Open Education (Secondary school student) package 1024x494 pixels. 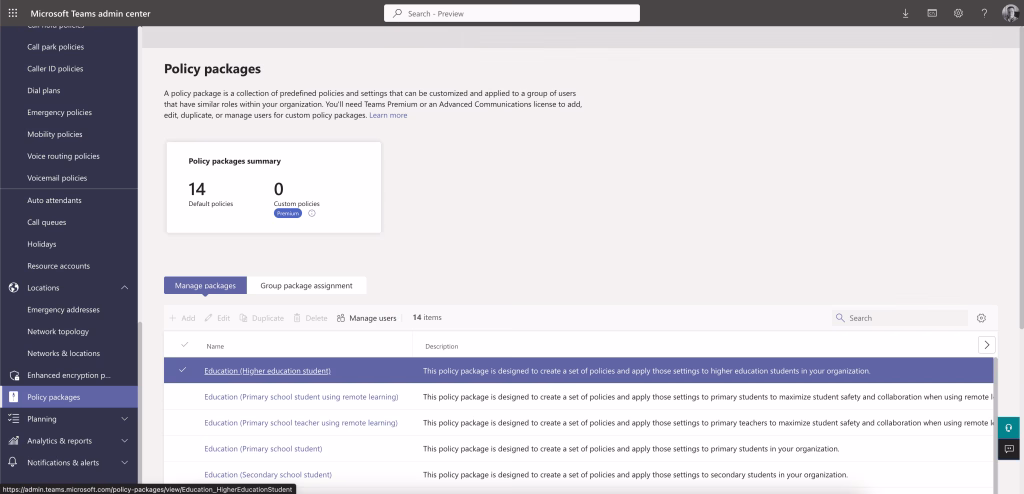click(x=268, y=474)
